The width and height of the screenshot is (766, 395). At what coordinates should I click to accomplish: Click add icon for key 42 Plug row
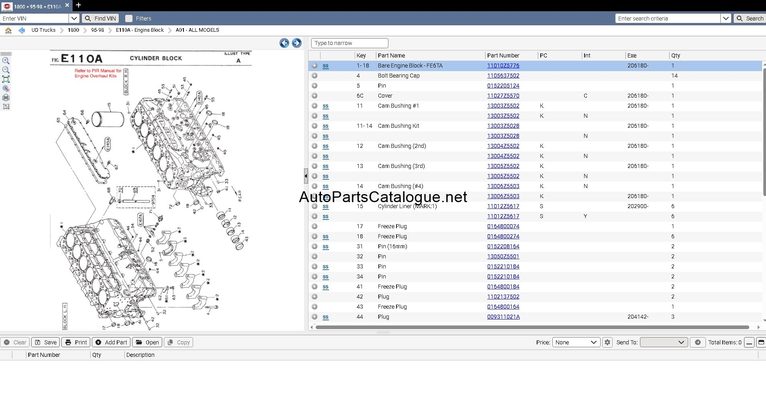point(314,297)
